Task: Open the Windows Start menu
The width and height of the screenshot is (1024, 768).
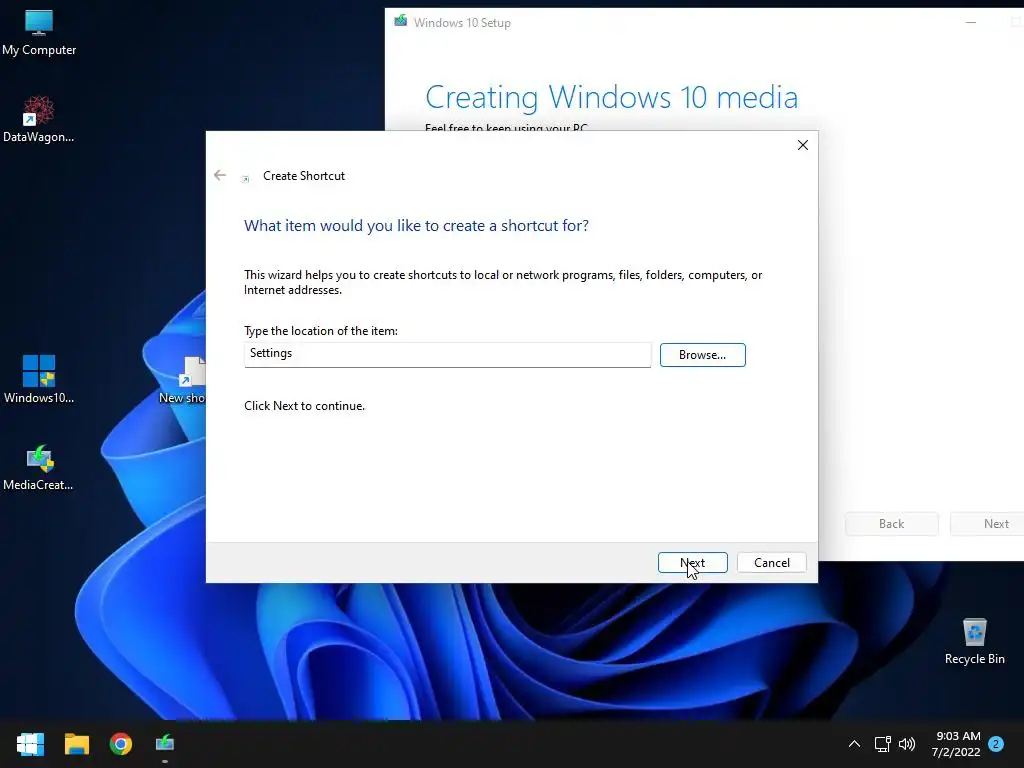Action: [x=30, y=744]
